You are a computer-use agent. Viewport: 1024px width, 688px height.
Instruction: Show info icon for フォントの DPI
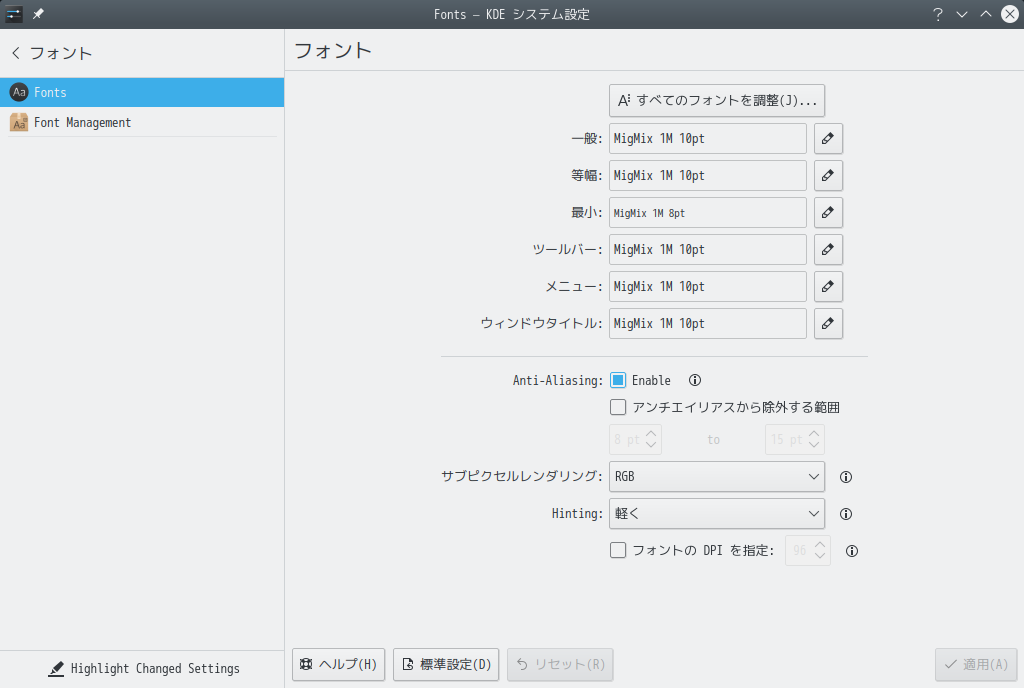click(x=852, y=551)
